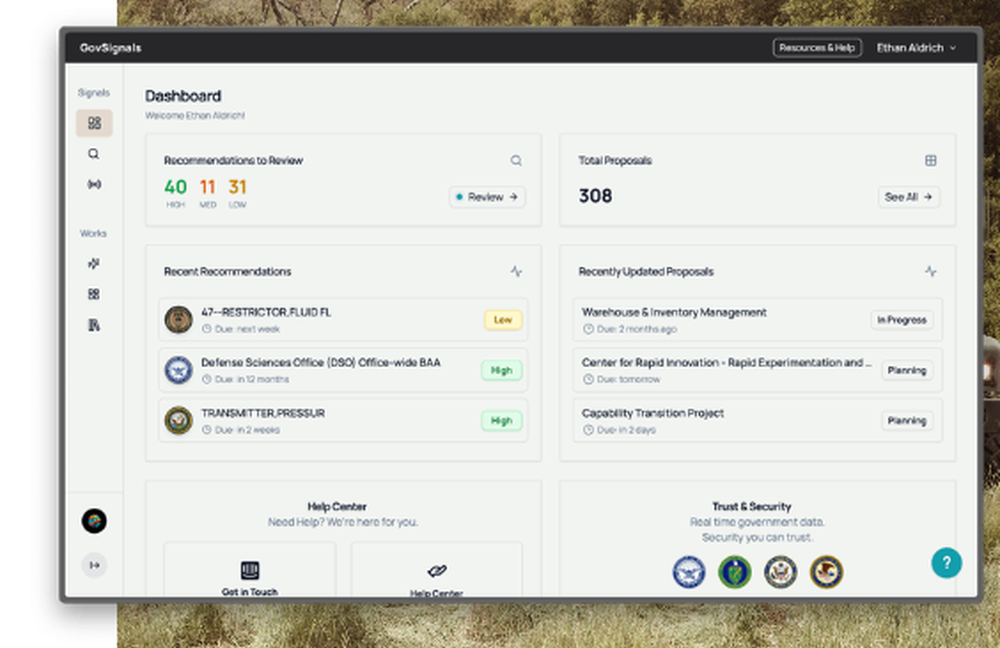Image resolution: width=1000 pixels, height=648 pixels.
Task: Open Warehouse & Inventory Management proposal
Action: pos(758,320)
